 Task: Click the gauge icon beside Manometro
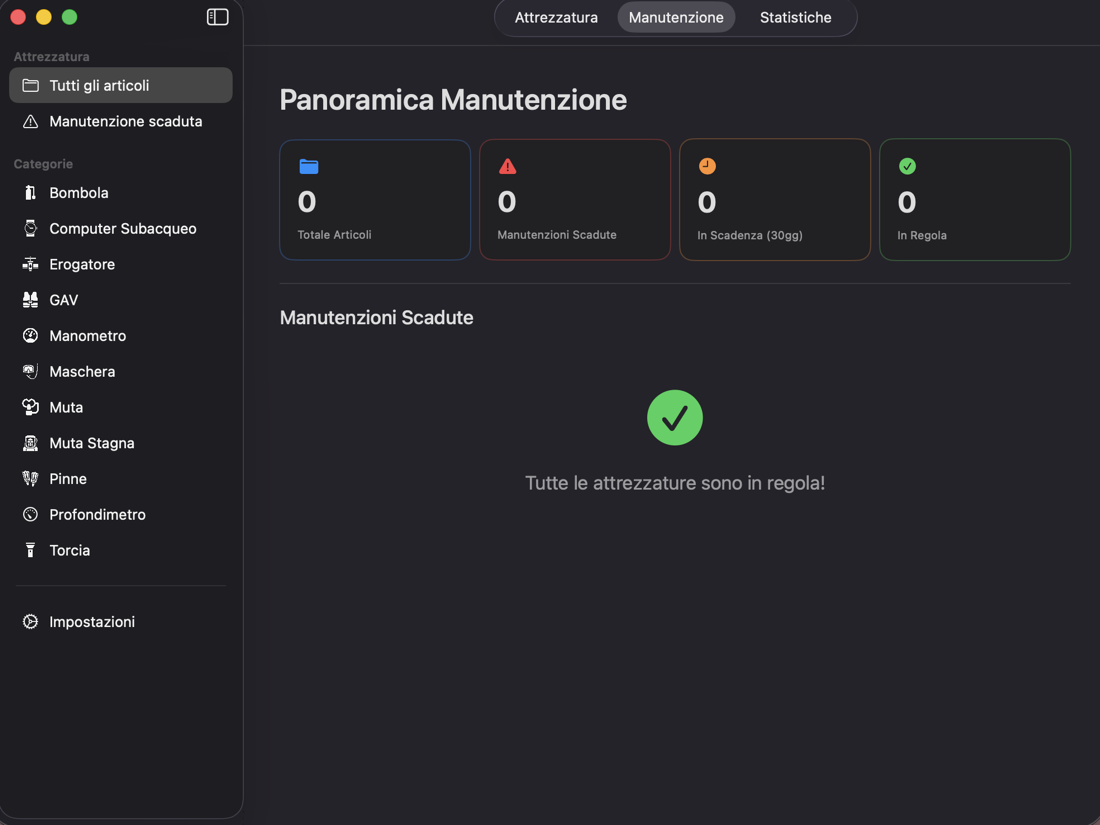pos(30,336)
